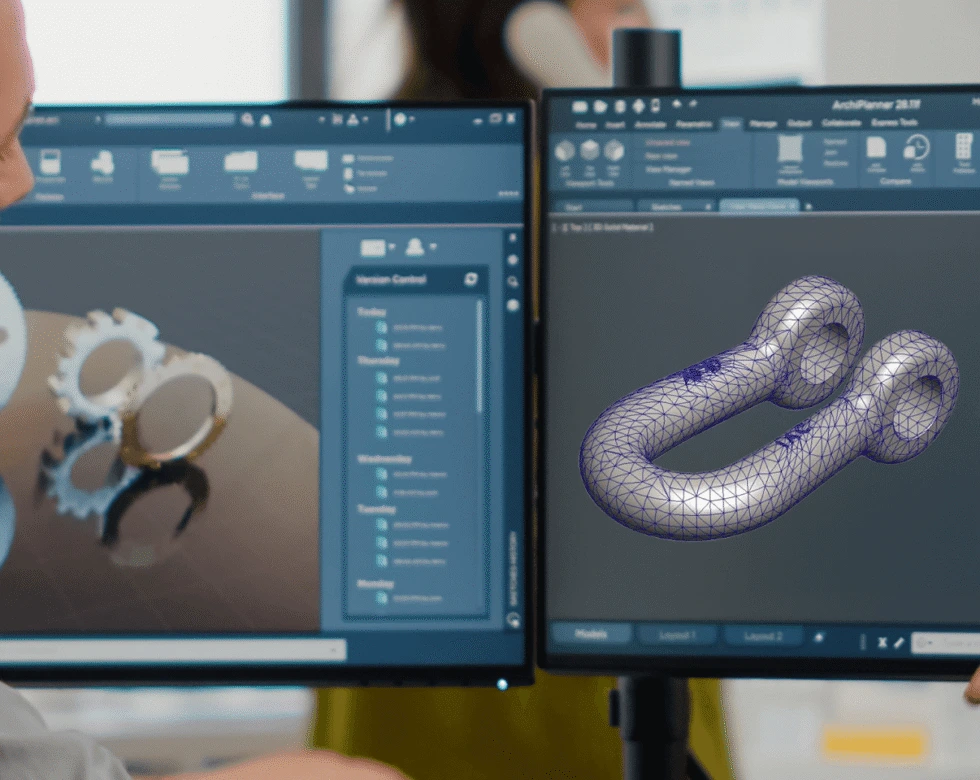The image size is (980, 780).
Task: Open the user account dropdown above Version Control
Action: (x=420, y=247)
